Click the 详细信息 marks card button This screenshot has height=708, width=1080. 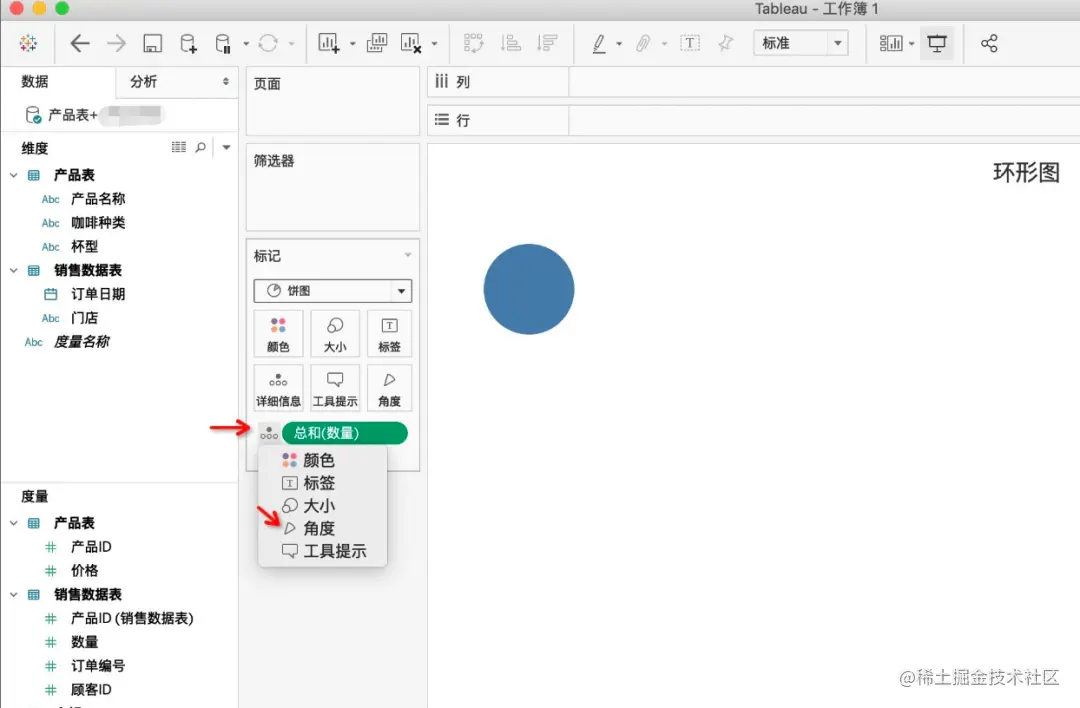pos(278,388)
